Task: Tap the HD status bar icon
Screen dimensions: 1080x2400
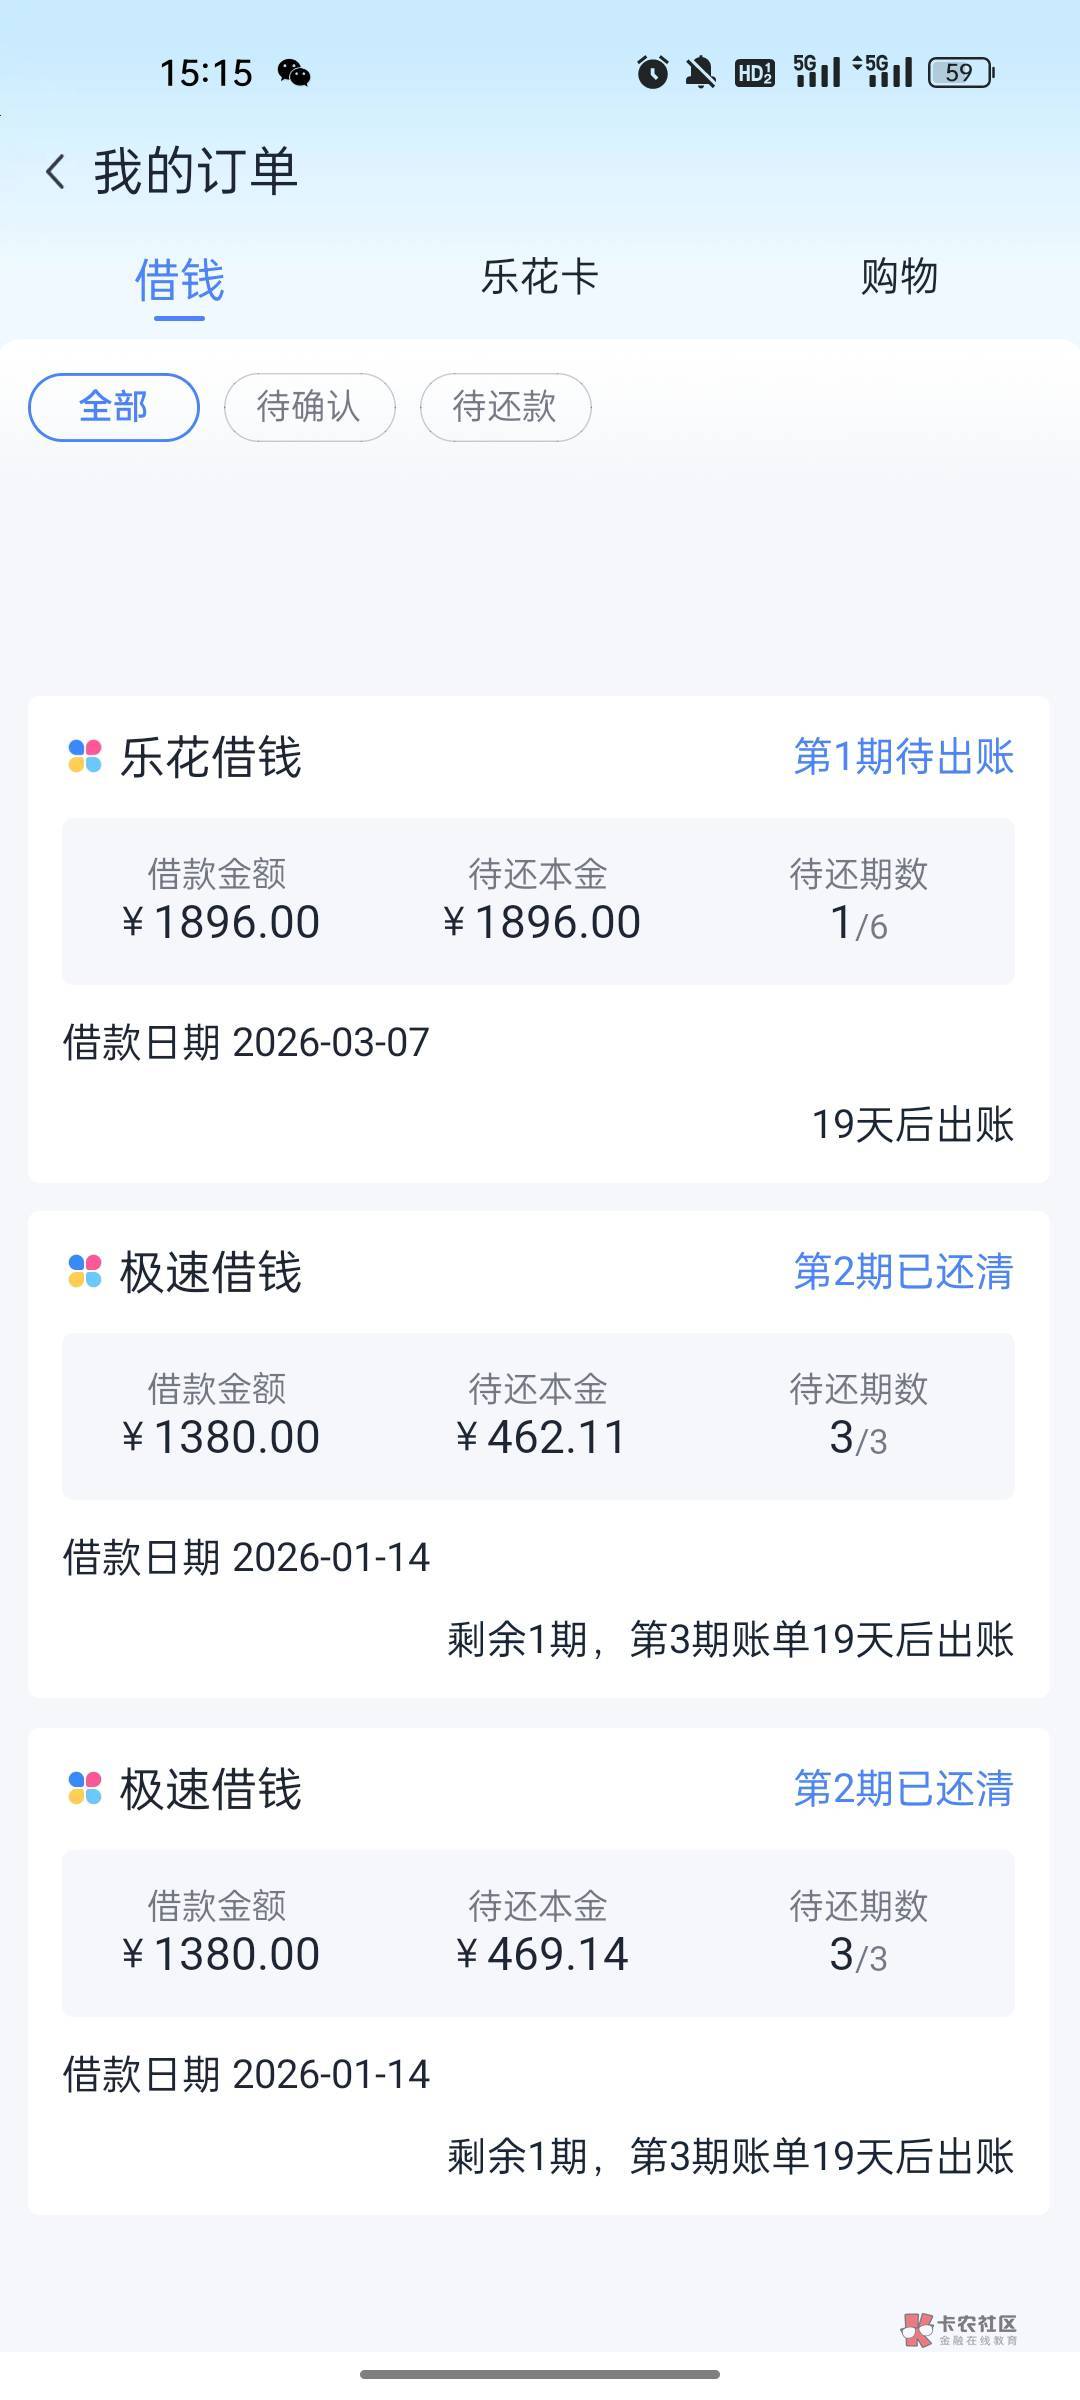Action: click(x=754, y=72)
